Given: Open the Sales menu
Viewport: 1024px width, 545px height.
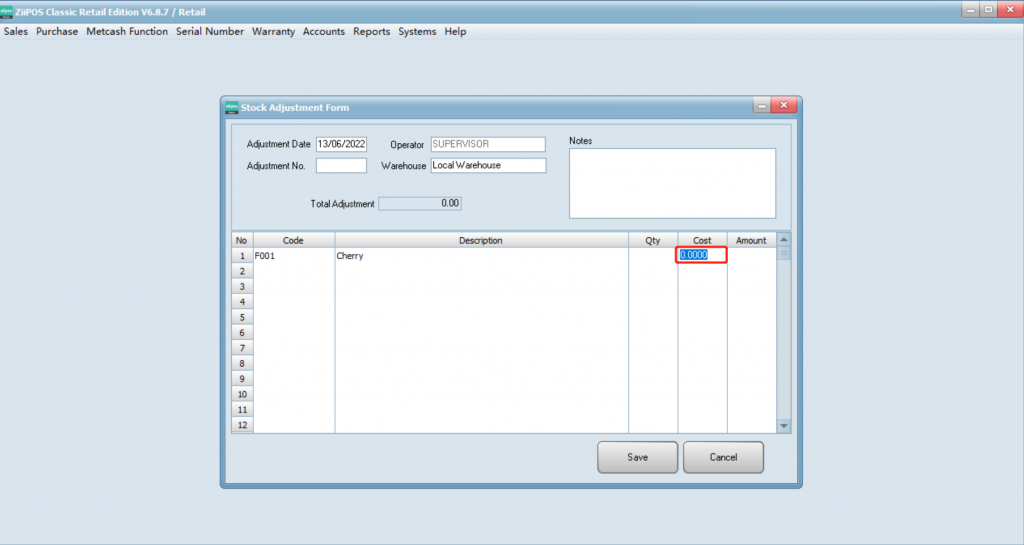Looking at the screenshot, I should coord(16,31).
